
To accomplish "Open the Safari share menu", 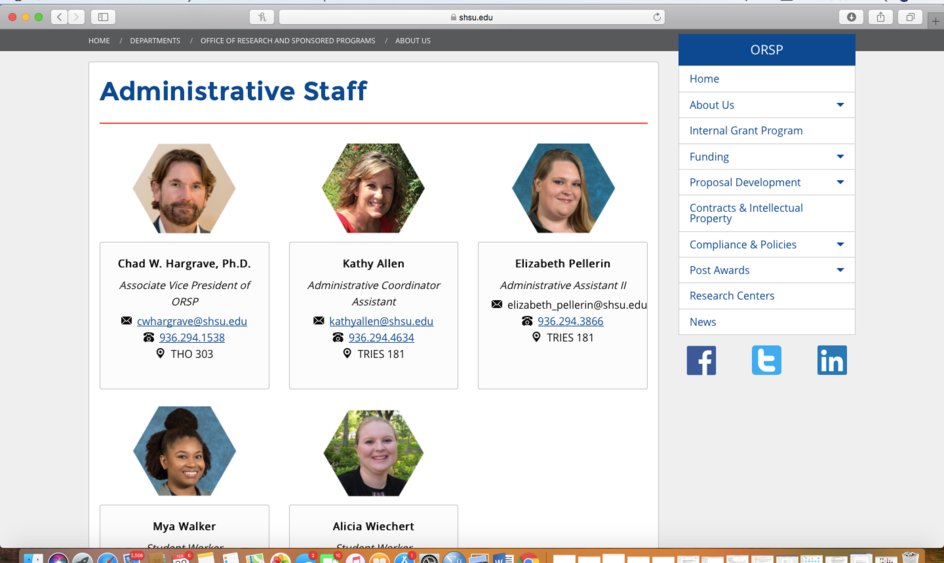I will click(x=881, y=17).
